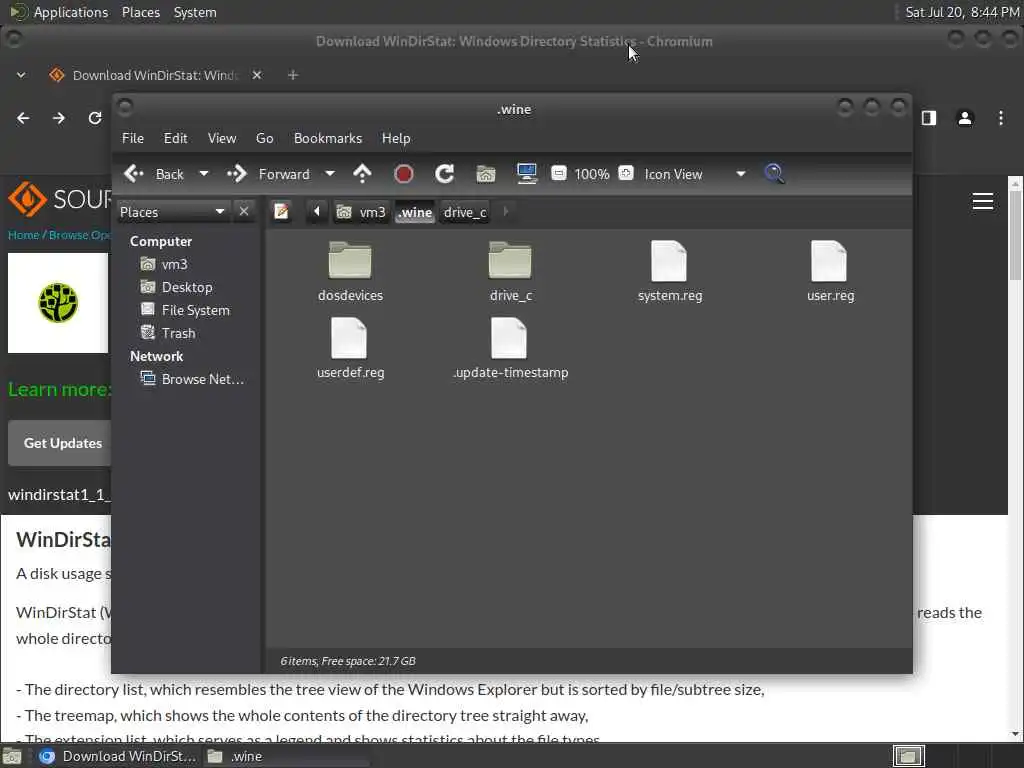
Task: Click the WinDirStat project logo thumbnail
Action: point(58,303)
